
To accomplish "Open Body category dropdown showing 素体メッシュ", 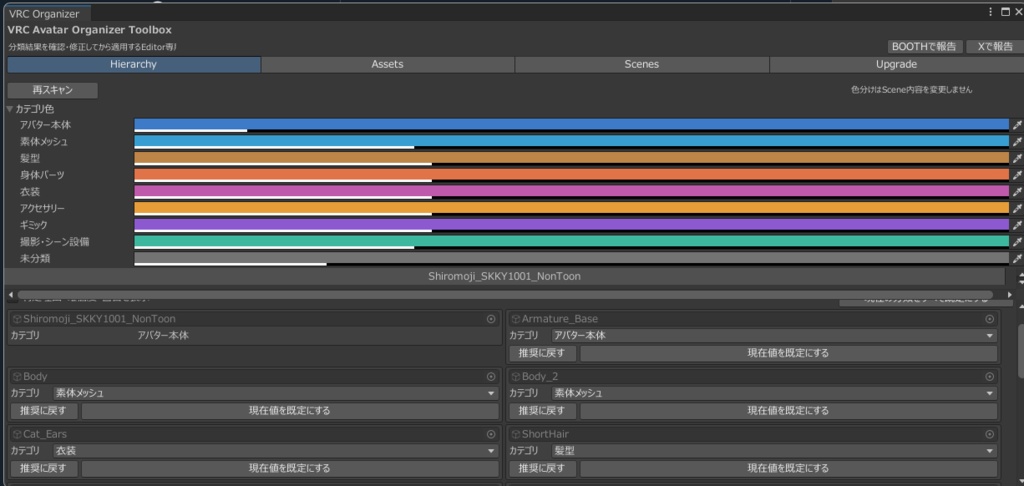I will click(275, 393).
